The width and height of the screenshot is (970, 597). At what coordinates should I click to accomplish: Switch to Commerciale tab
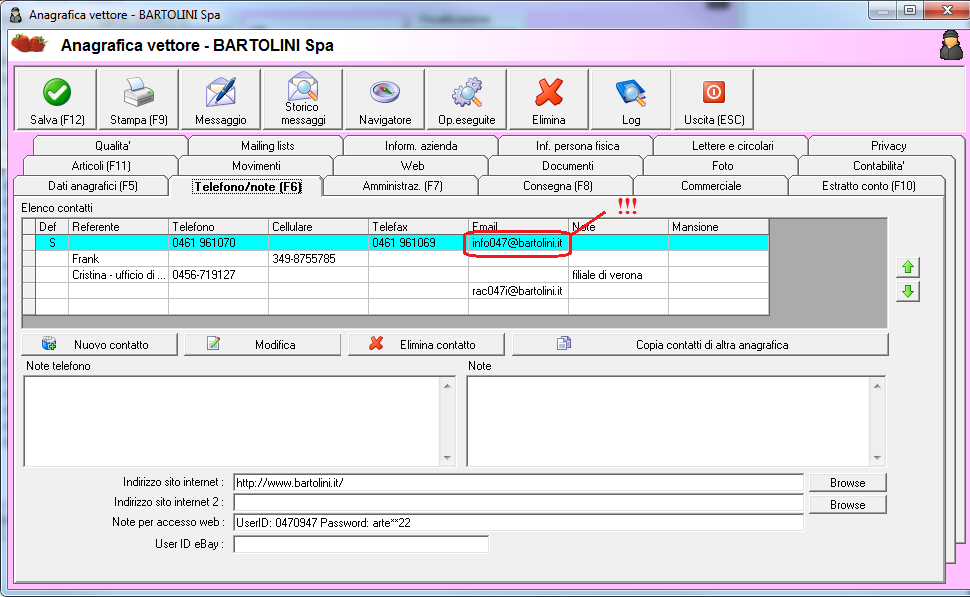pos(711,186)
